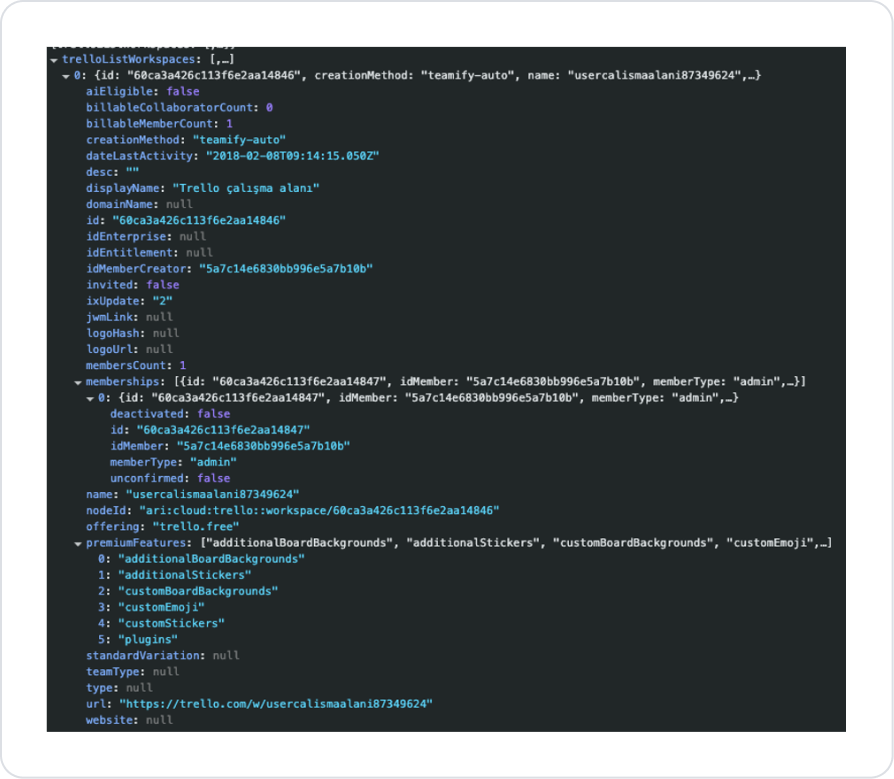The height and width of the screenshot is (779, 894).
Task: Click membership id "60ca3a426c113f6e2aa14847" property row
Action: coord(210,430)
